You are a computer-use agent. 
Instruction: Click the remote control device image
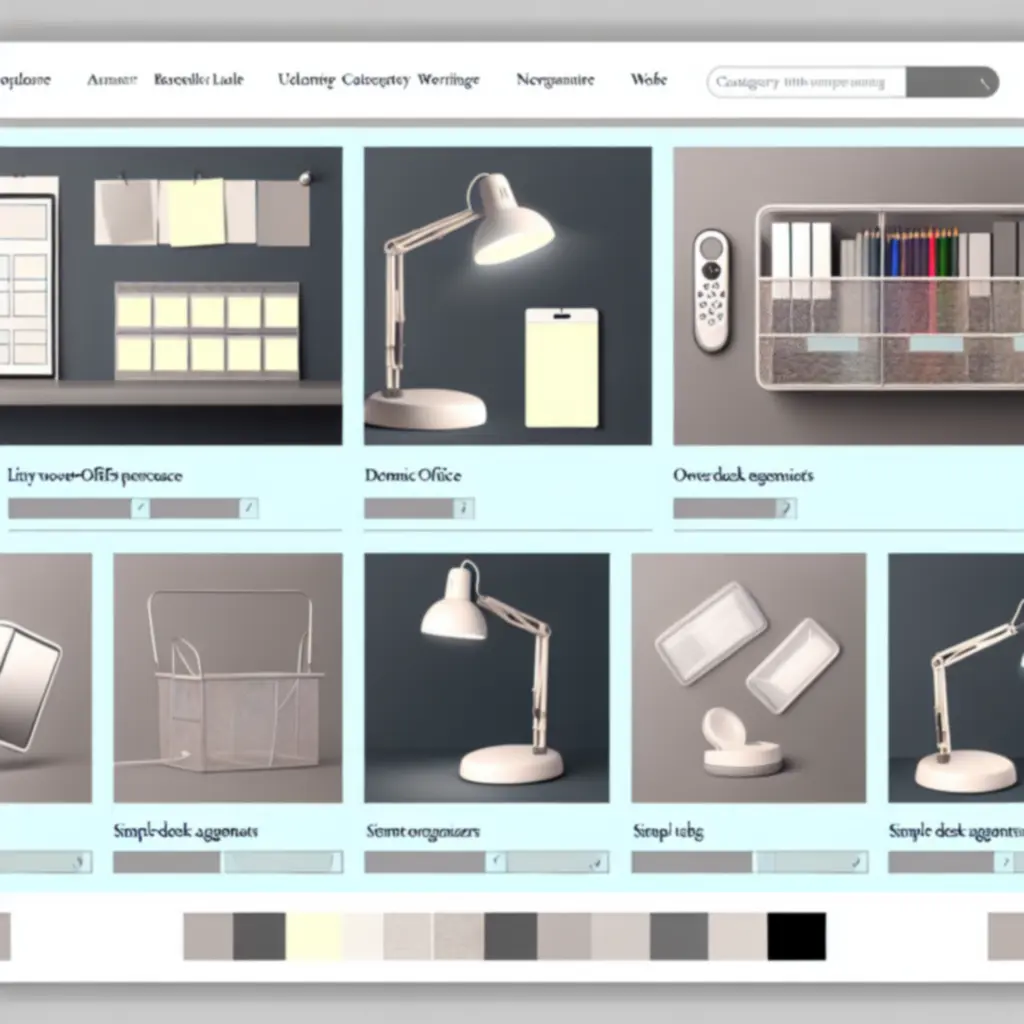pos(712,290)
